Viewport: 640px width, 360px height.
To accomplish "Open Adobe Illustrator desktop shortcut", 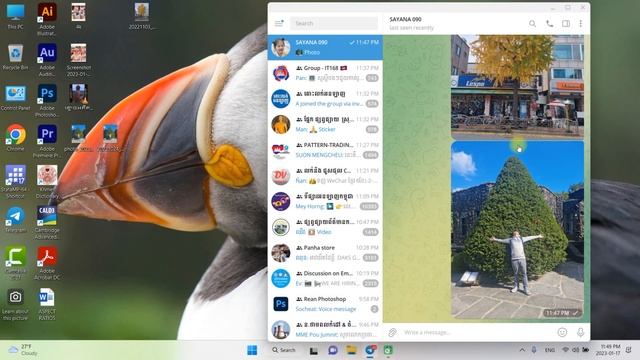I will coord(47,19).
